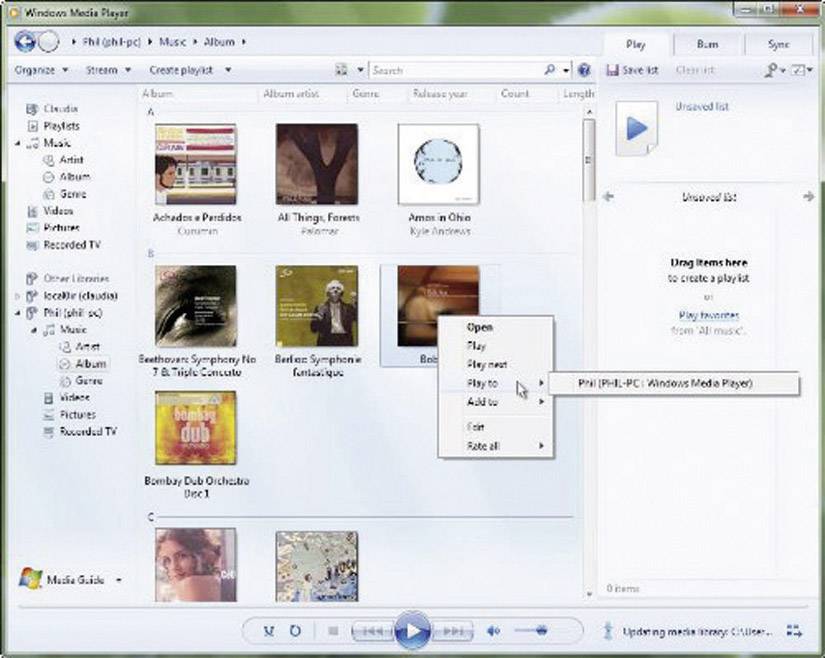Click the Unsaved list play thumbnail
825x658 pixels.
637,128
